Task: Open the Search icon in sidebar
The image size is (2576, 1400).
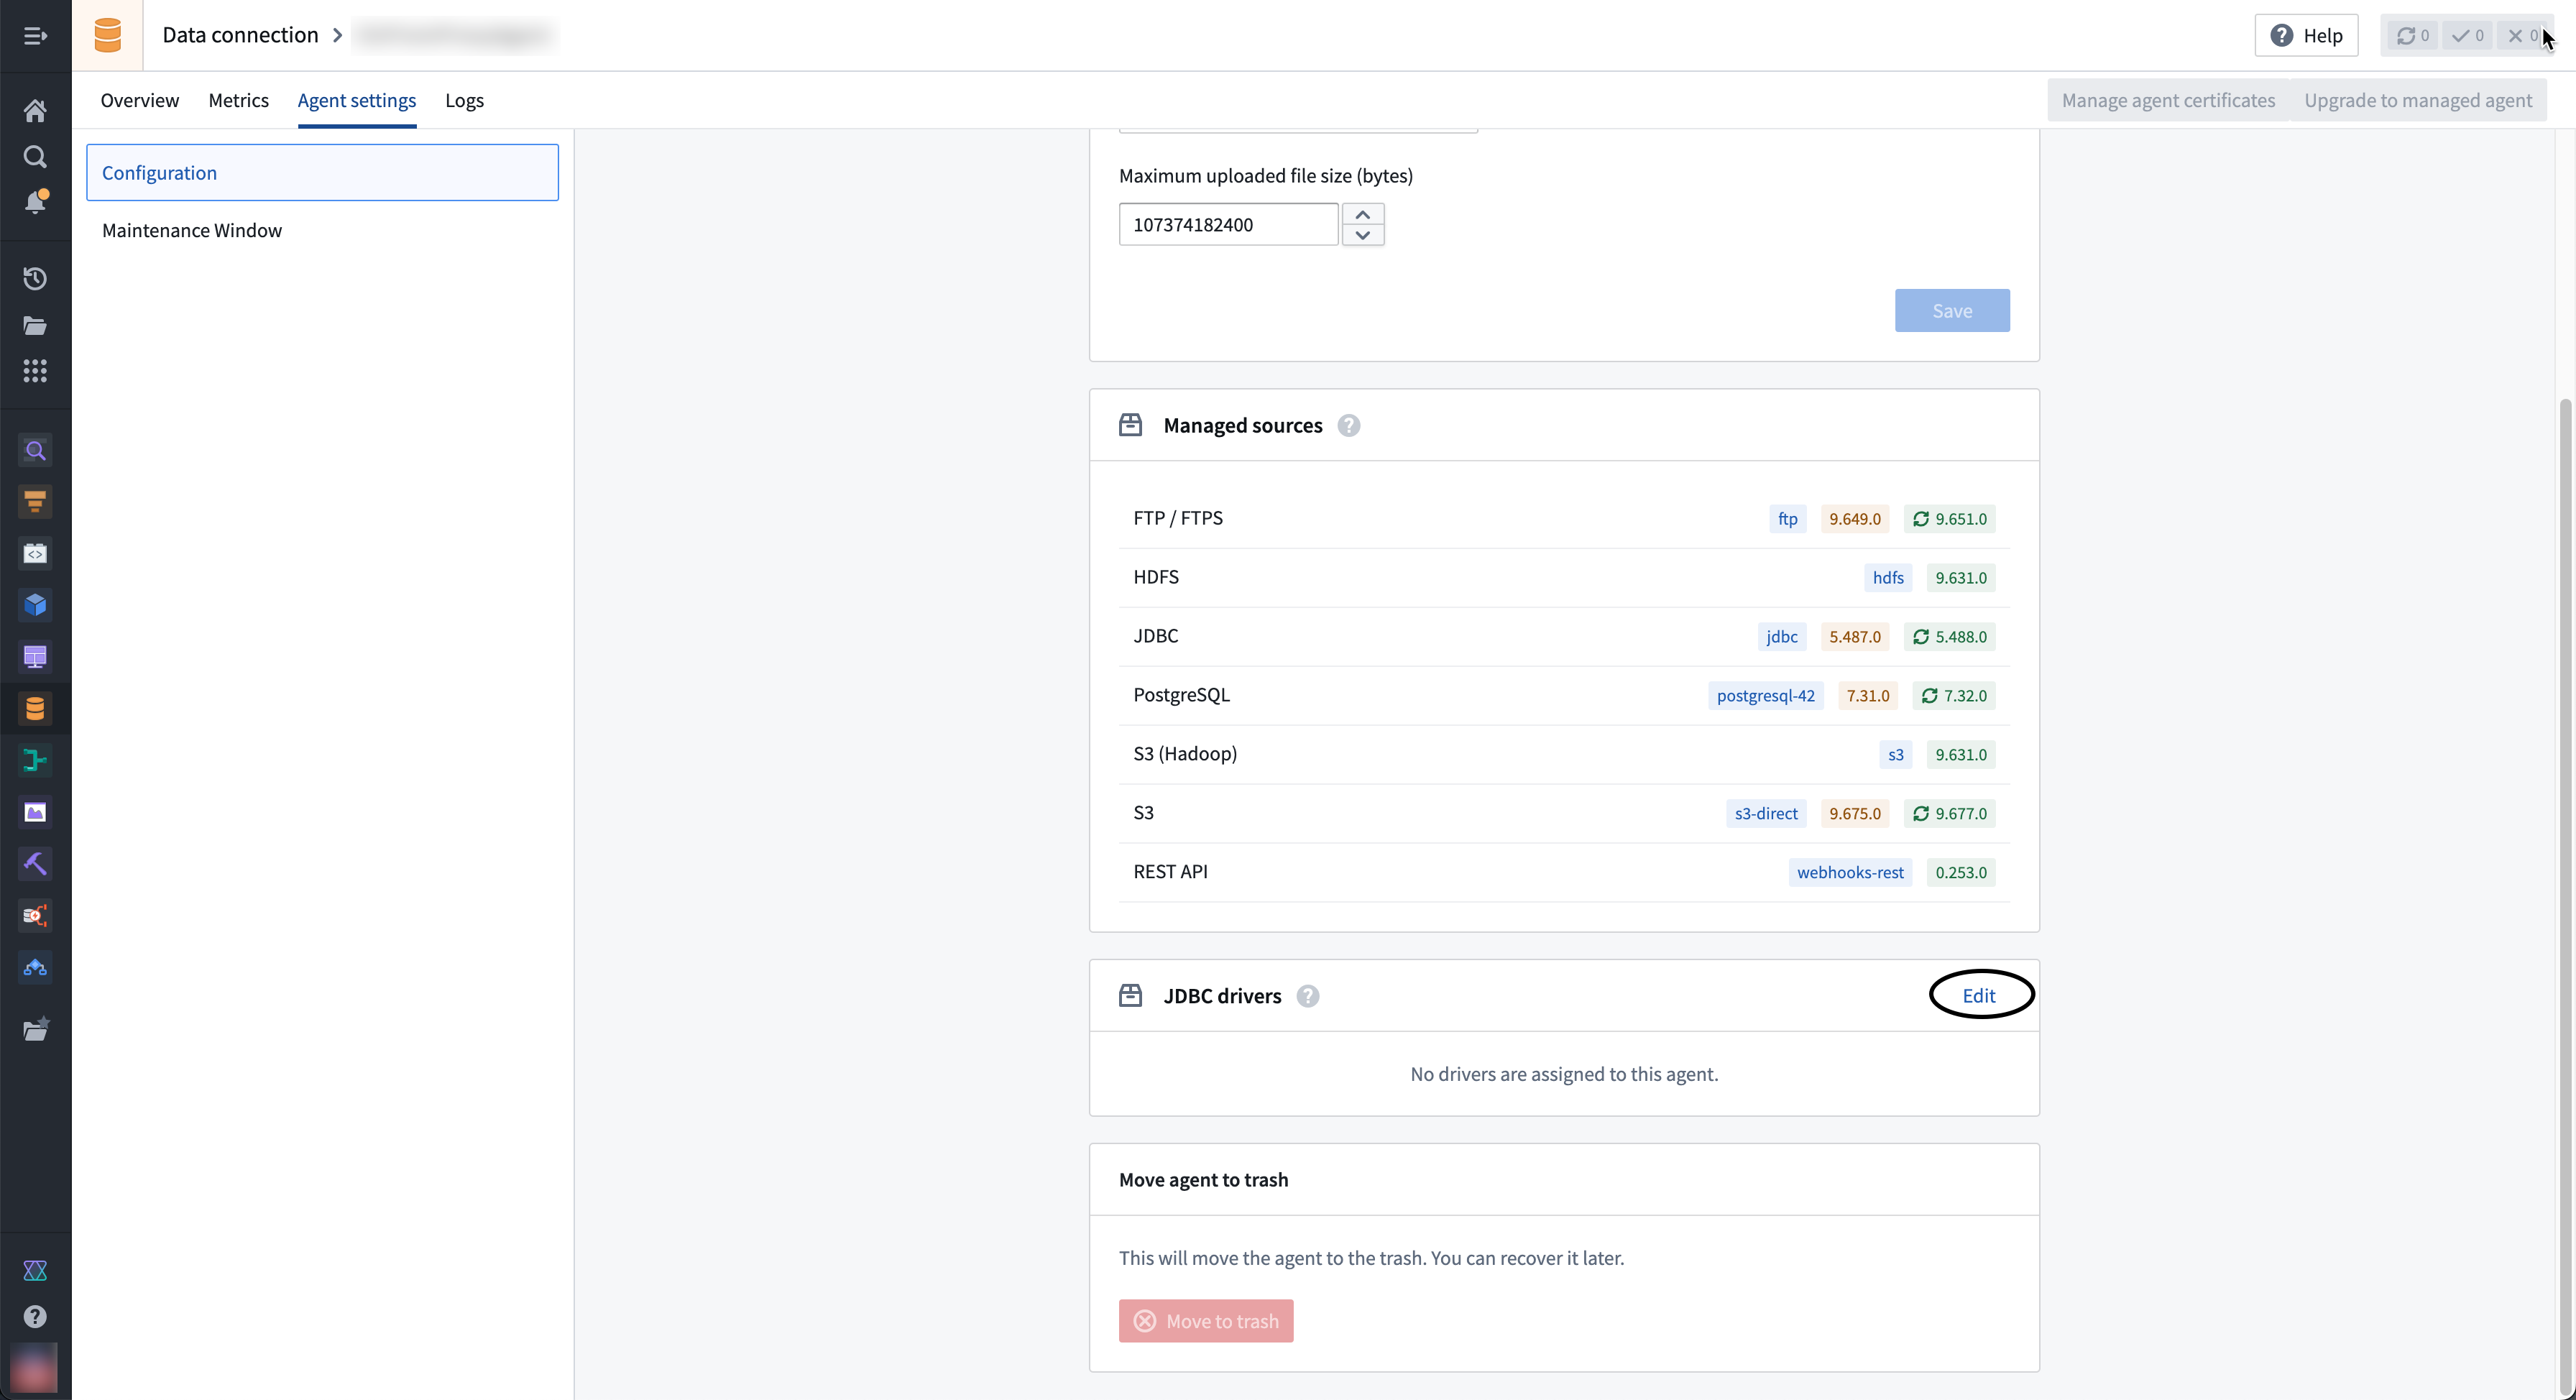Action: [35, 157]
